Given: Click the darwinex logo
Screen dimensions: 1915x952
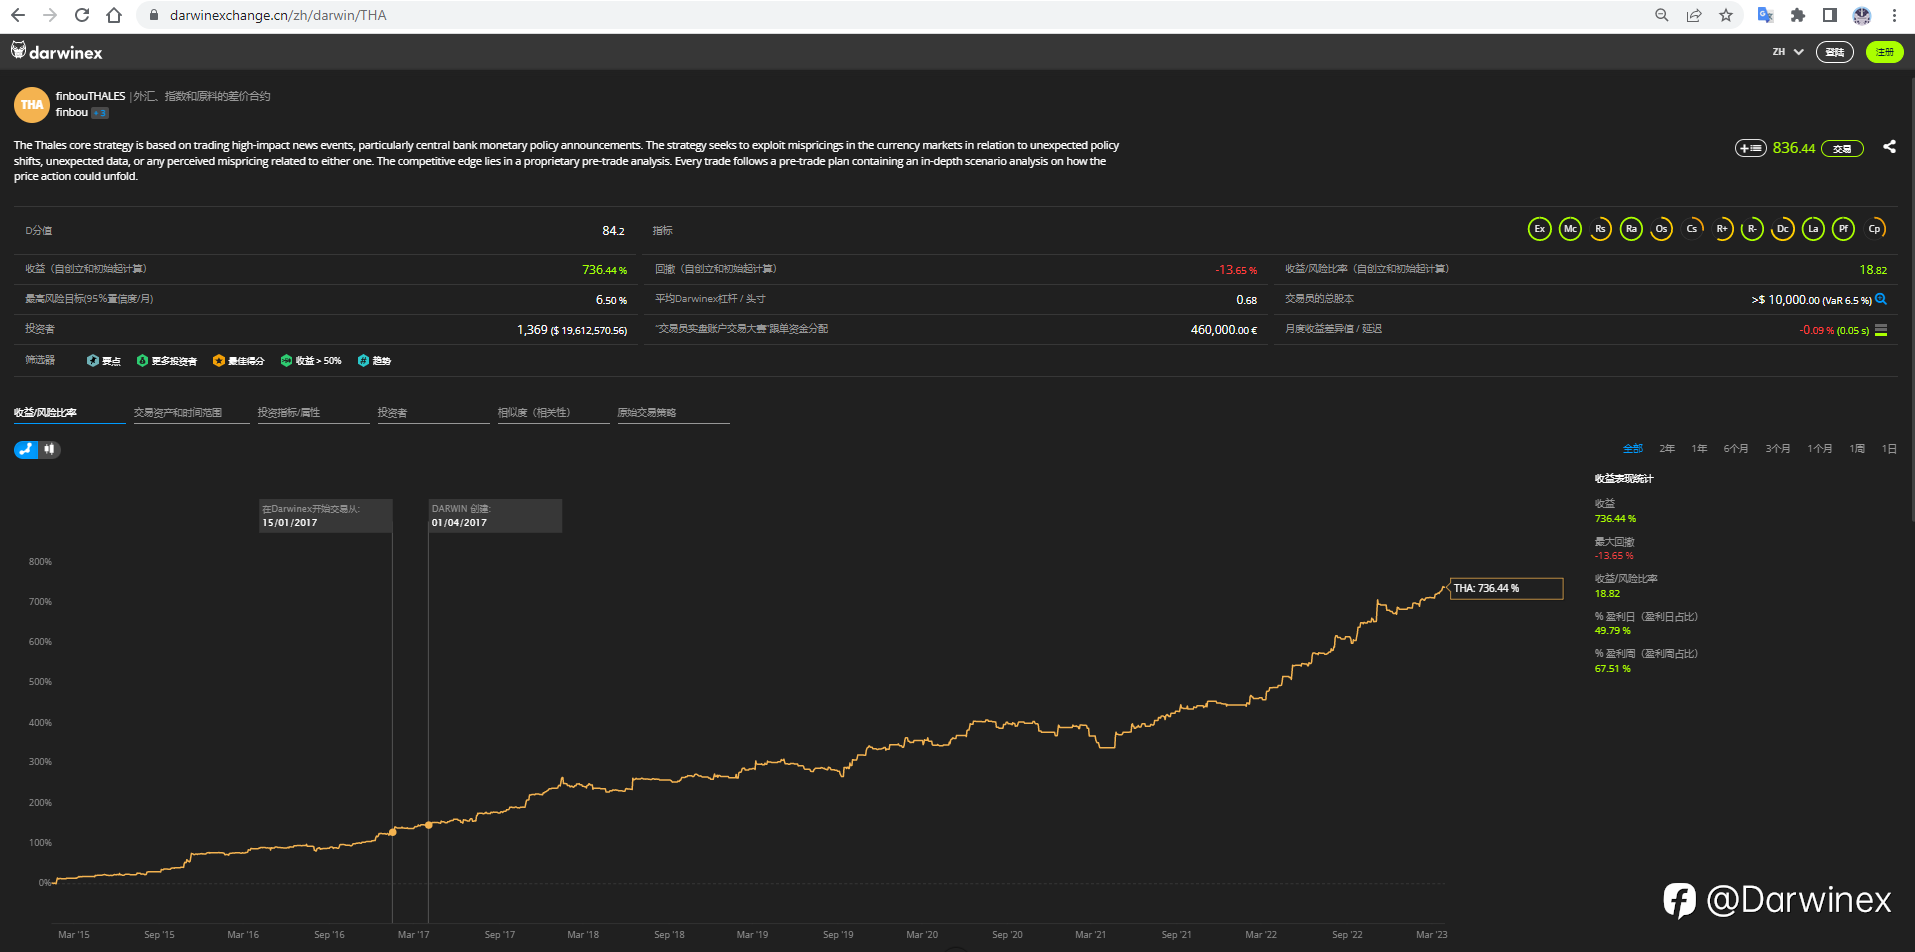Looking at the screenshot, I should click(57, 51).
